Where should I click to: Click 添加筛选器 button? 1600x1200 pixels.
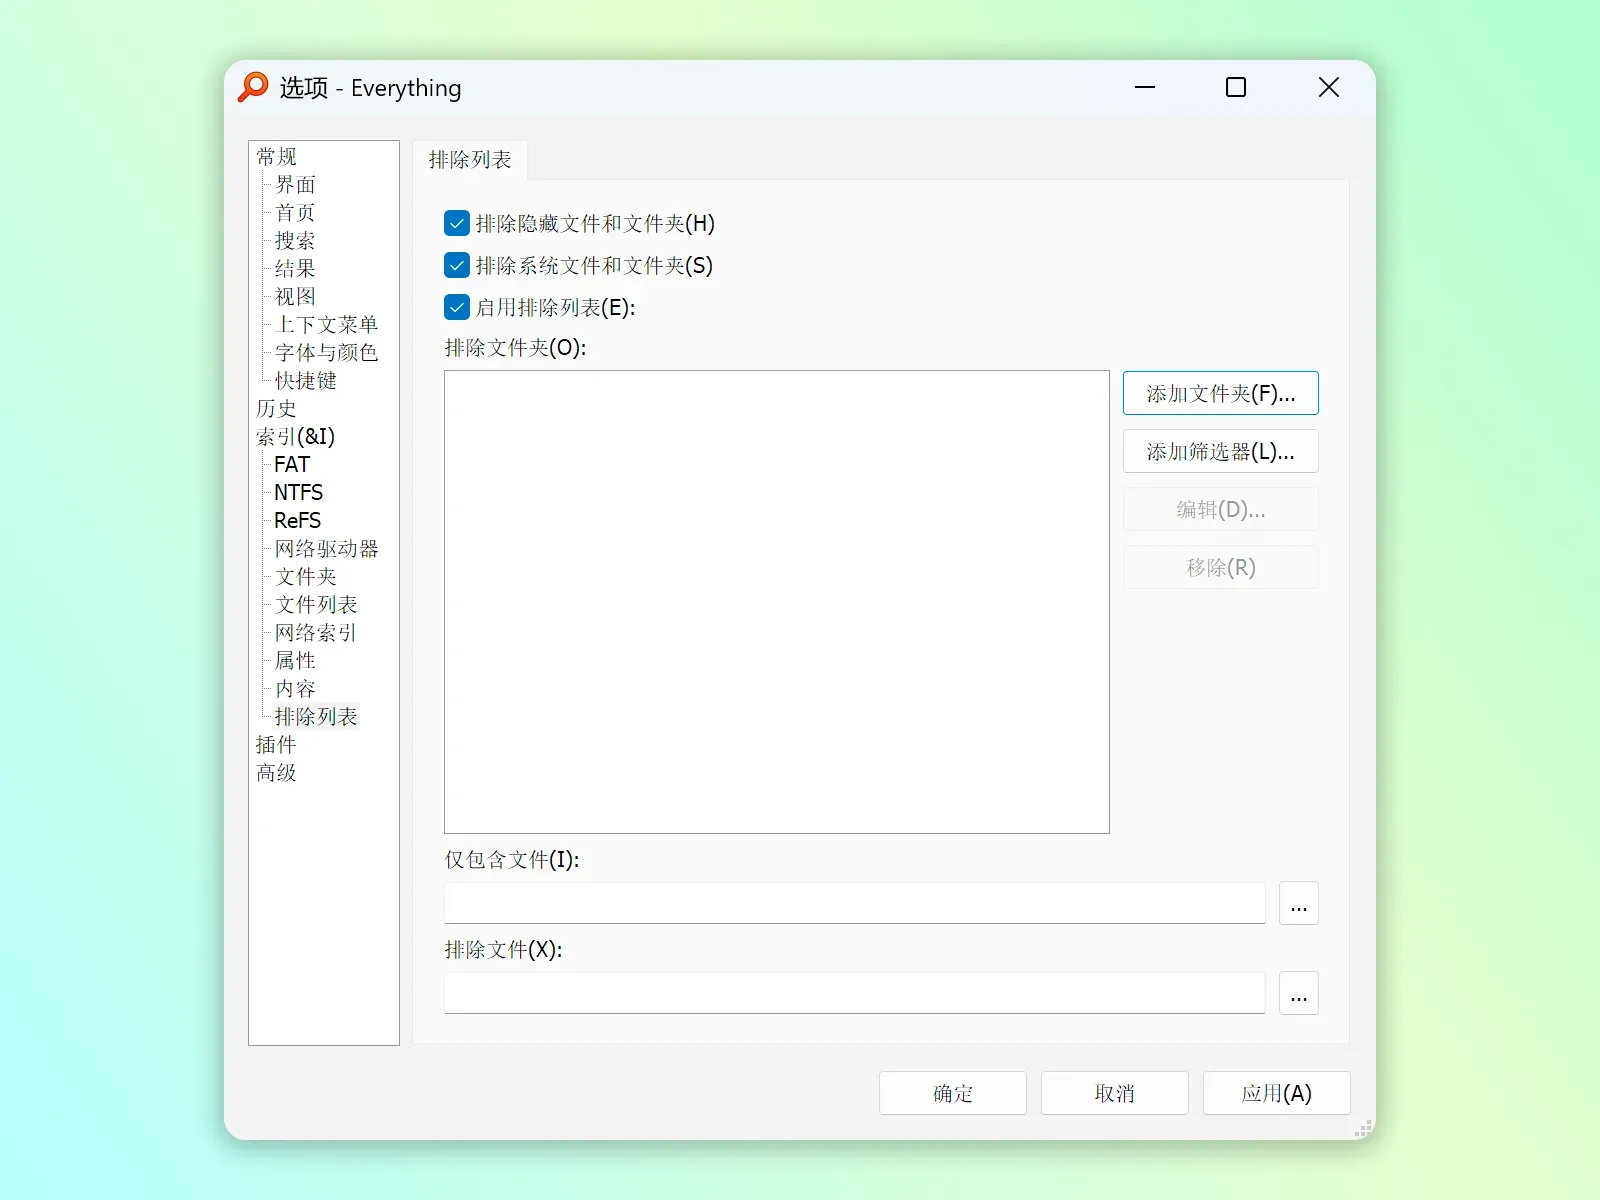click(x=1220, y=451)
